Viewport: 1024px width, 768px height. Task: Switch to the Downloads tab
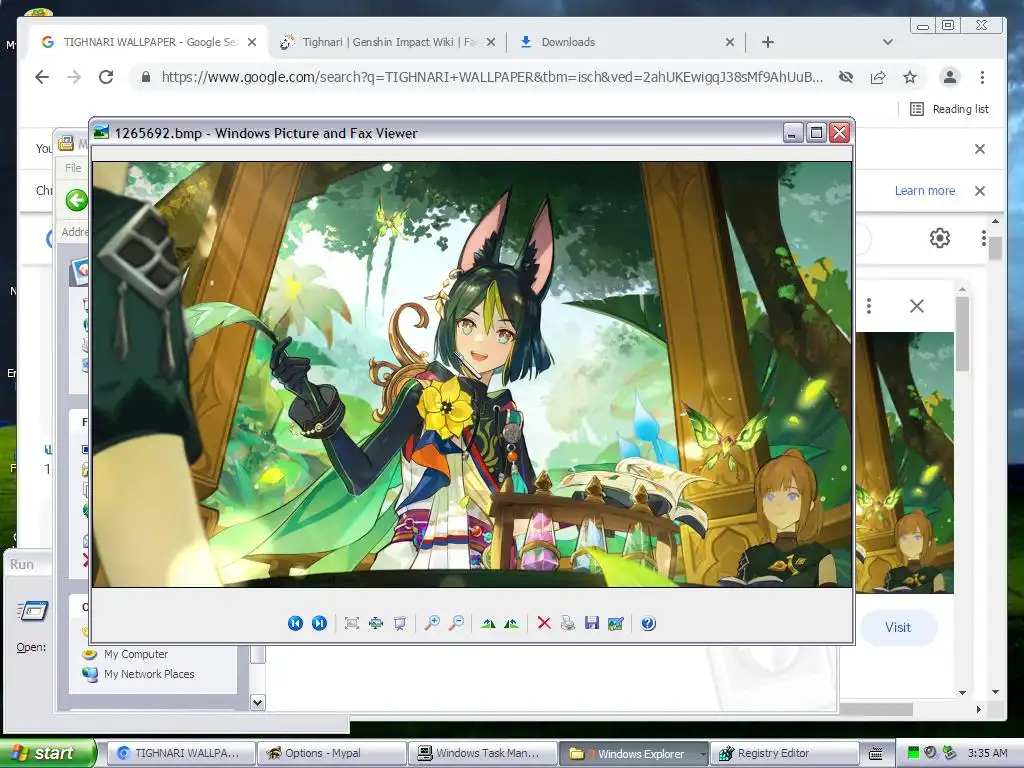coord(624,42)
